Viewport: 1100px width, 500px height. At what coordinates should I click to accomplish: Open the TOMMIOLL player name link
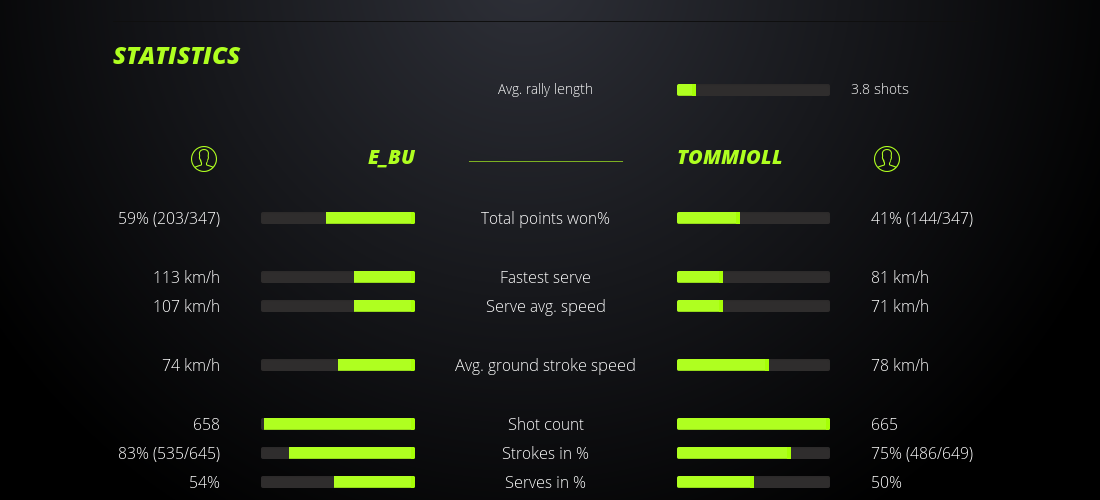click(x=729, y=157)
